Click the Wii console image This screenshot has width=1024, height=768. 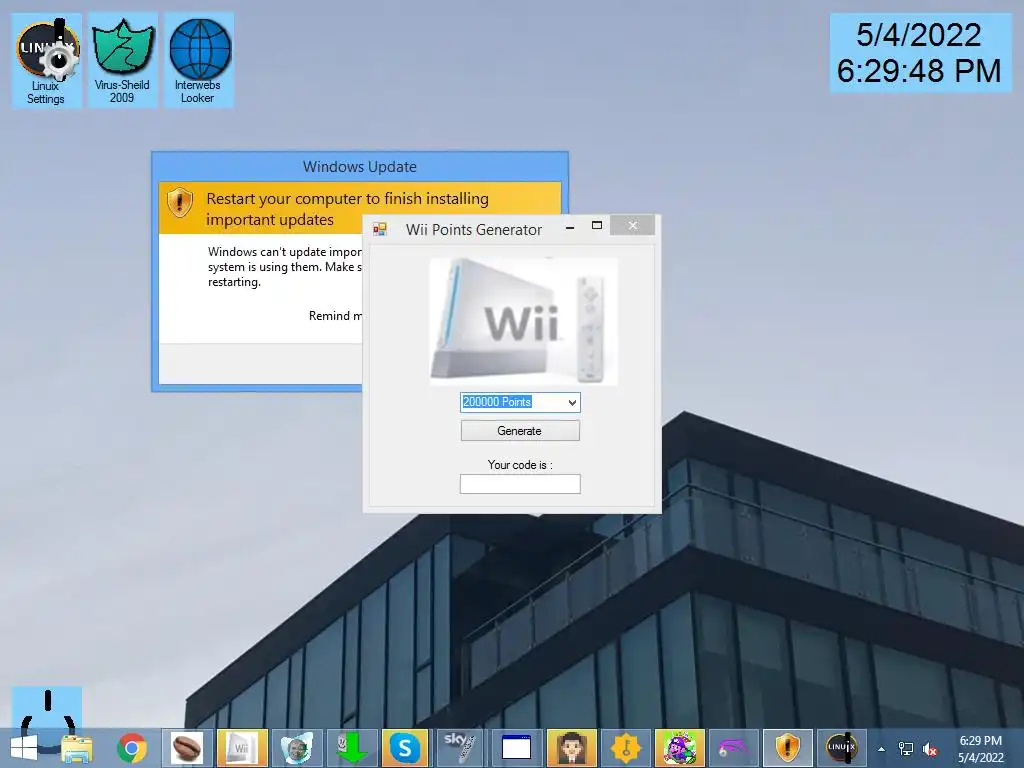point(523,321)
